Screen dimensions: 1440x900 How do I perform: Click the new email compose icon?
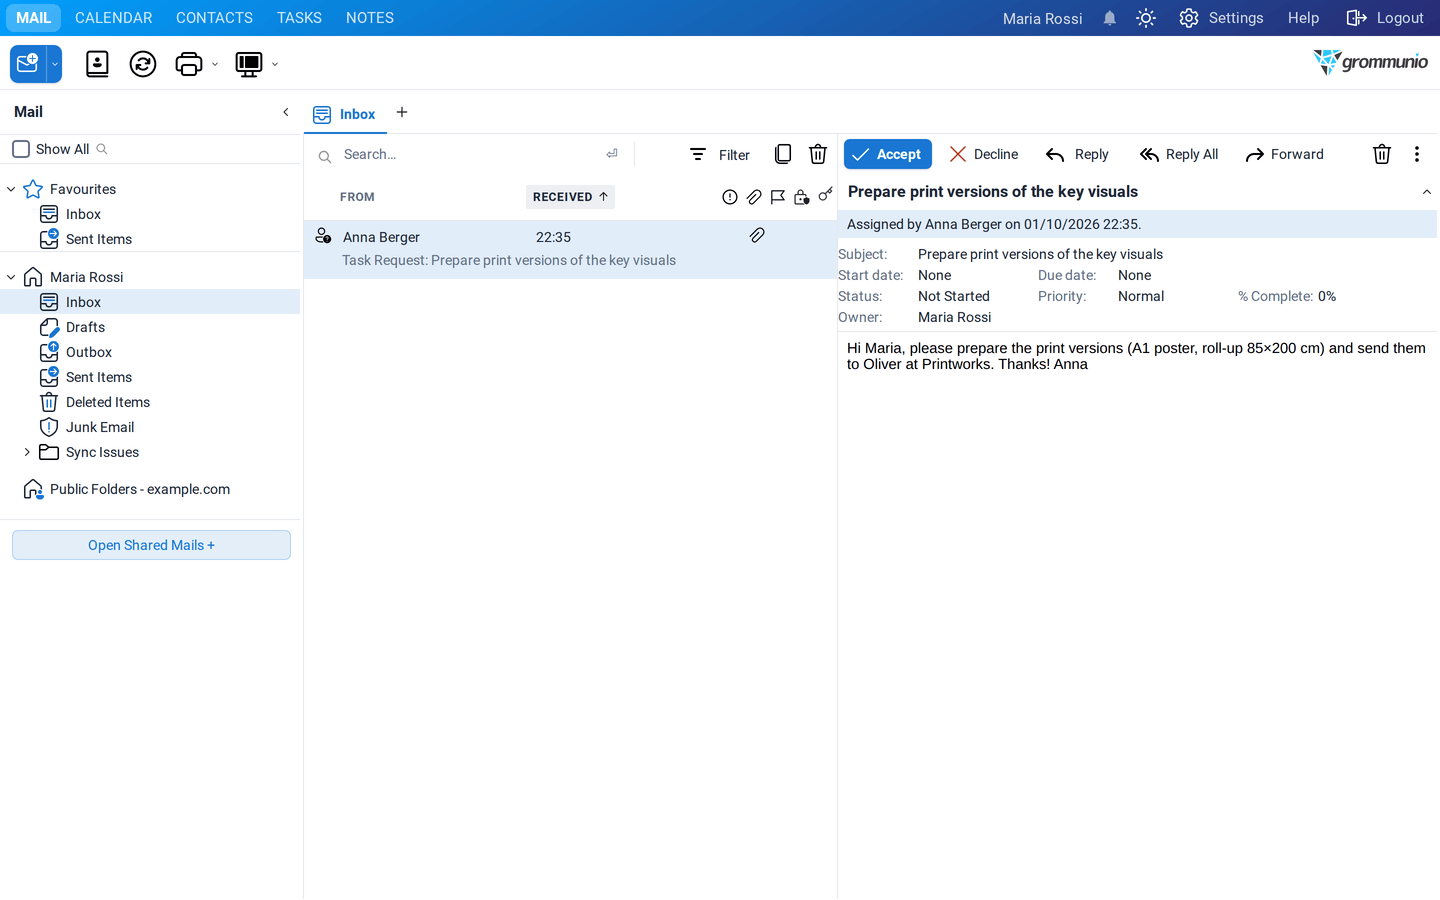point(28,64)
